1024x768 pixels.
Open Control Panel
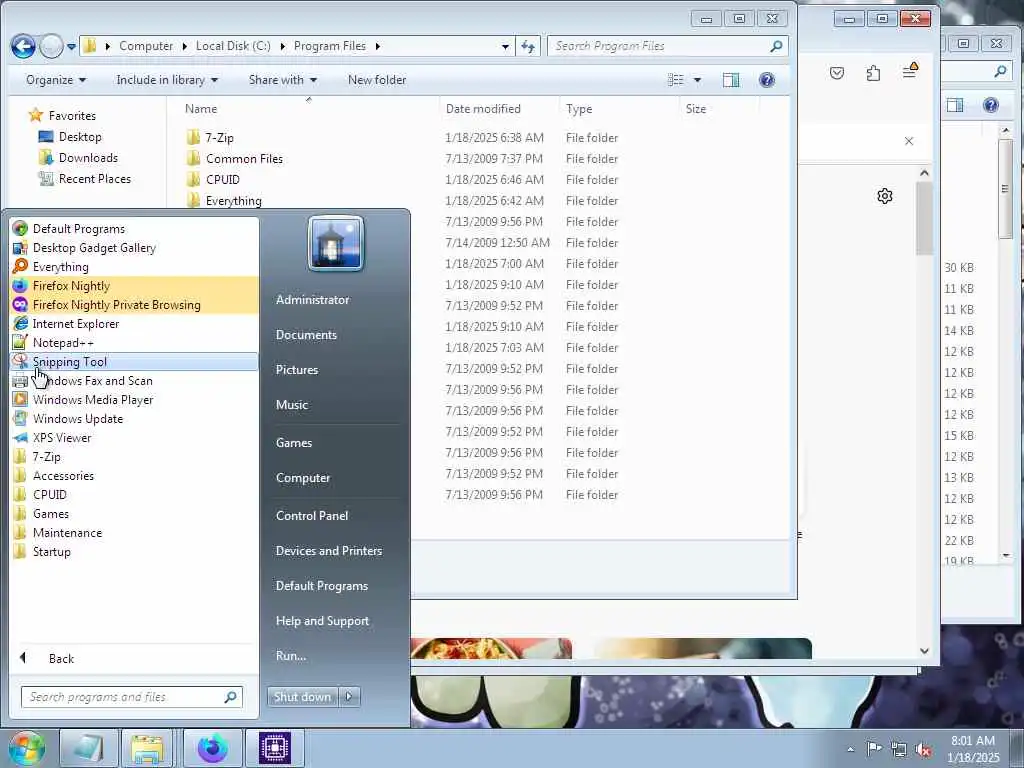pos(312,516)
